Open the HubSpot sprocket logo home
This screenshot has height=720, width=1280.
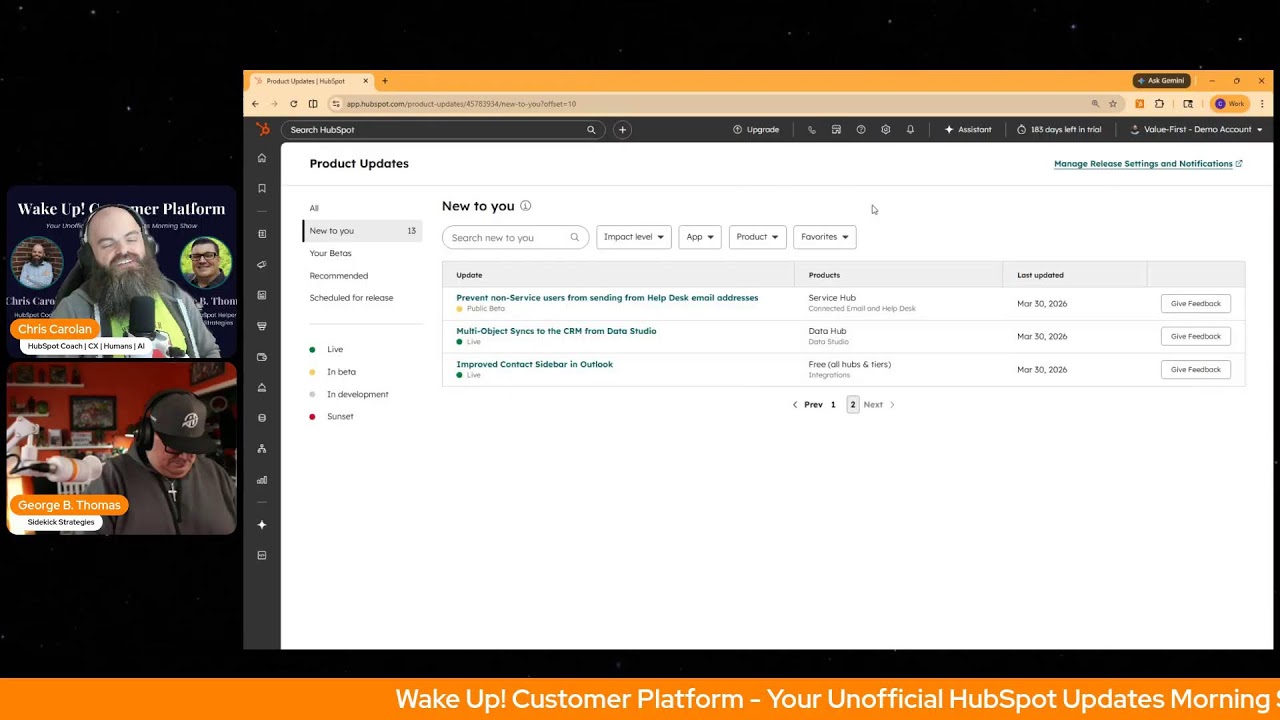point(262,129)
